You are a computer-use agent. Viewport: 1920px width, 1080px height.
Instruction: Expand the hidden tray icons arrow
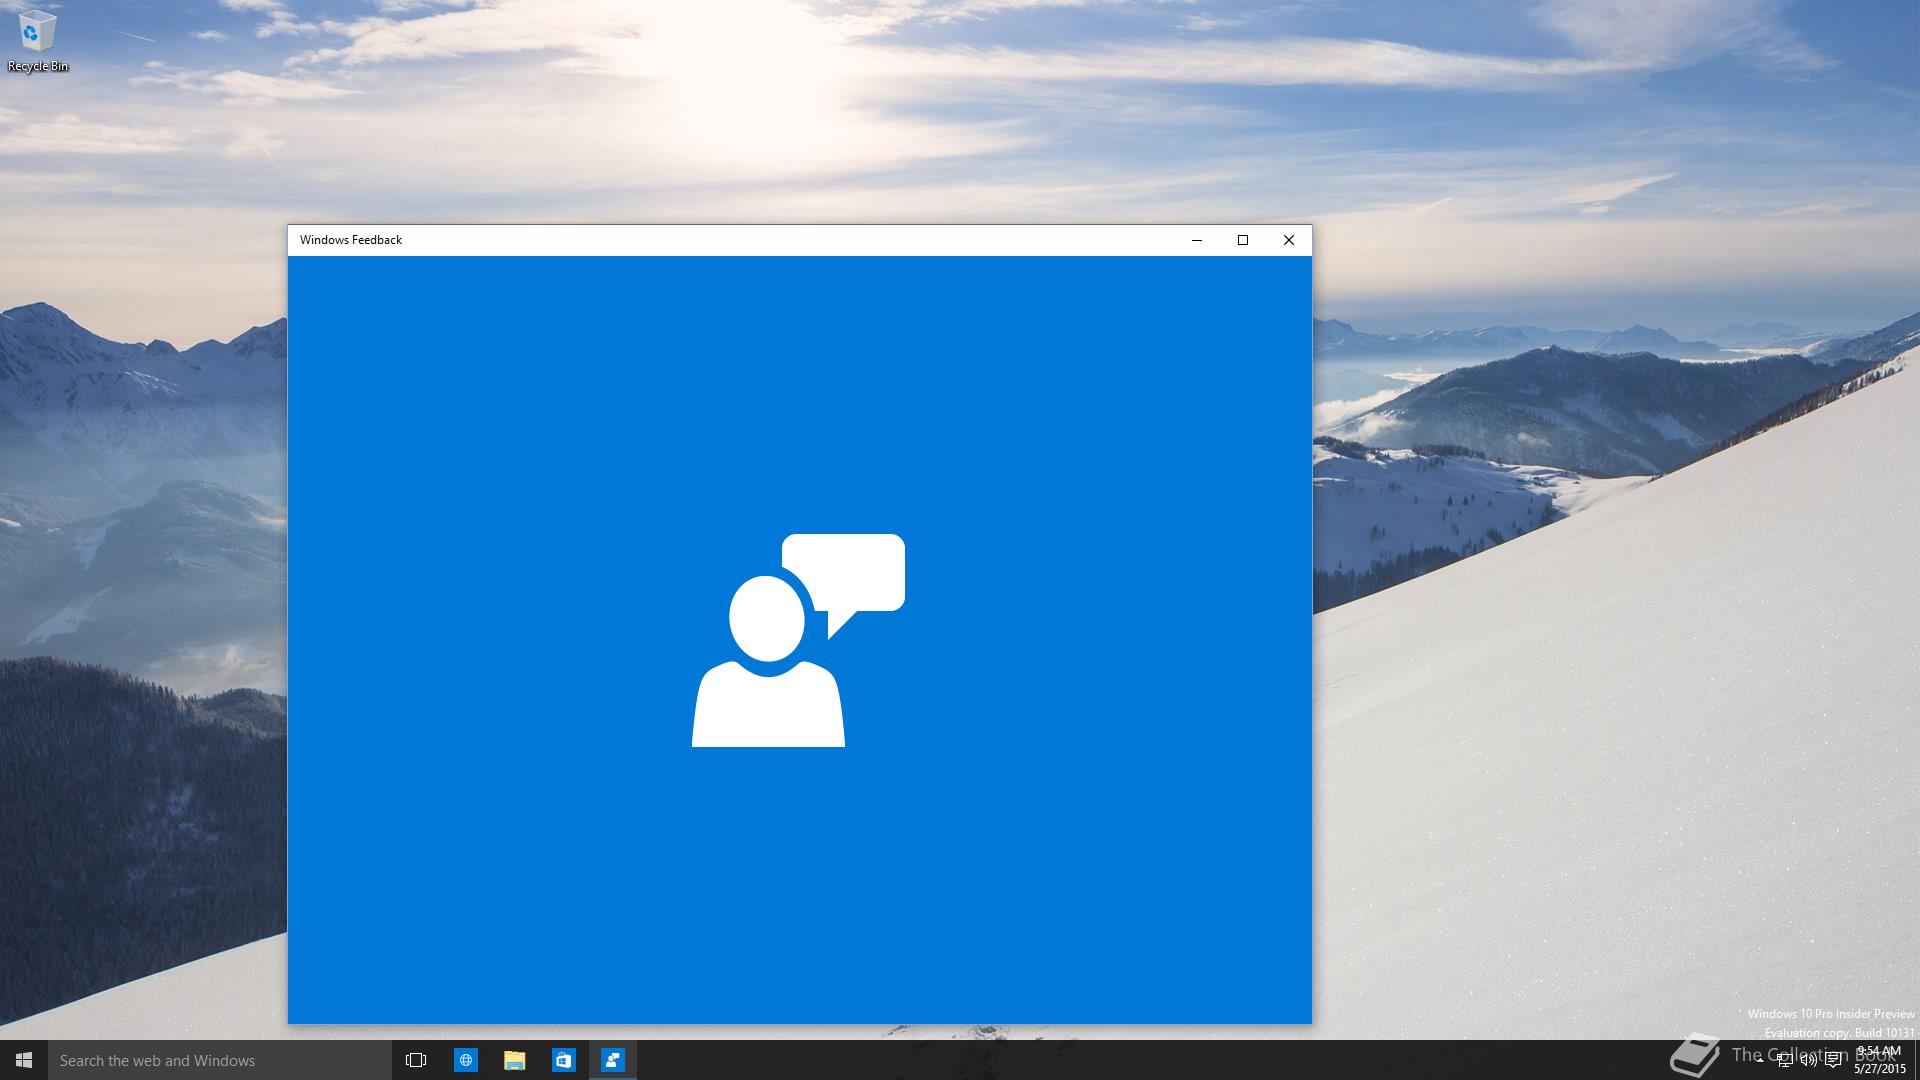(x=1760, y=1060)
